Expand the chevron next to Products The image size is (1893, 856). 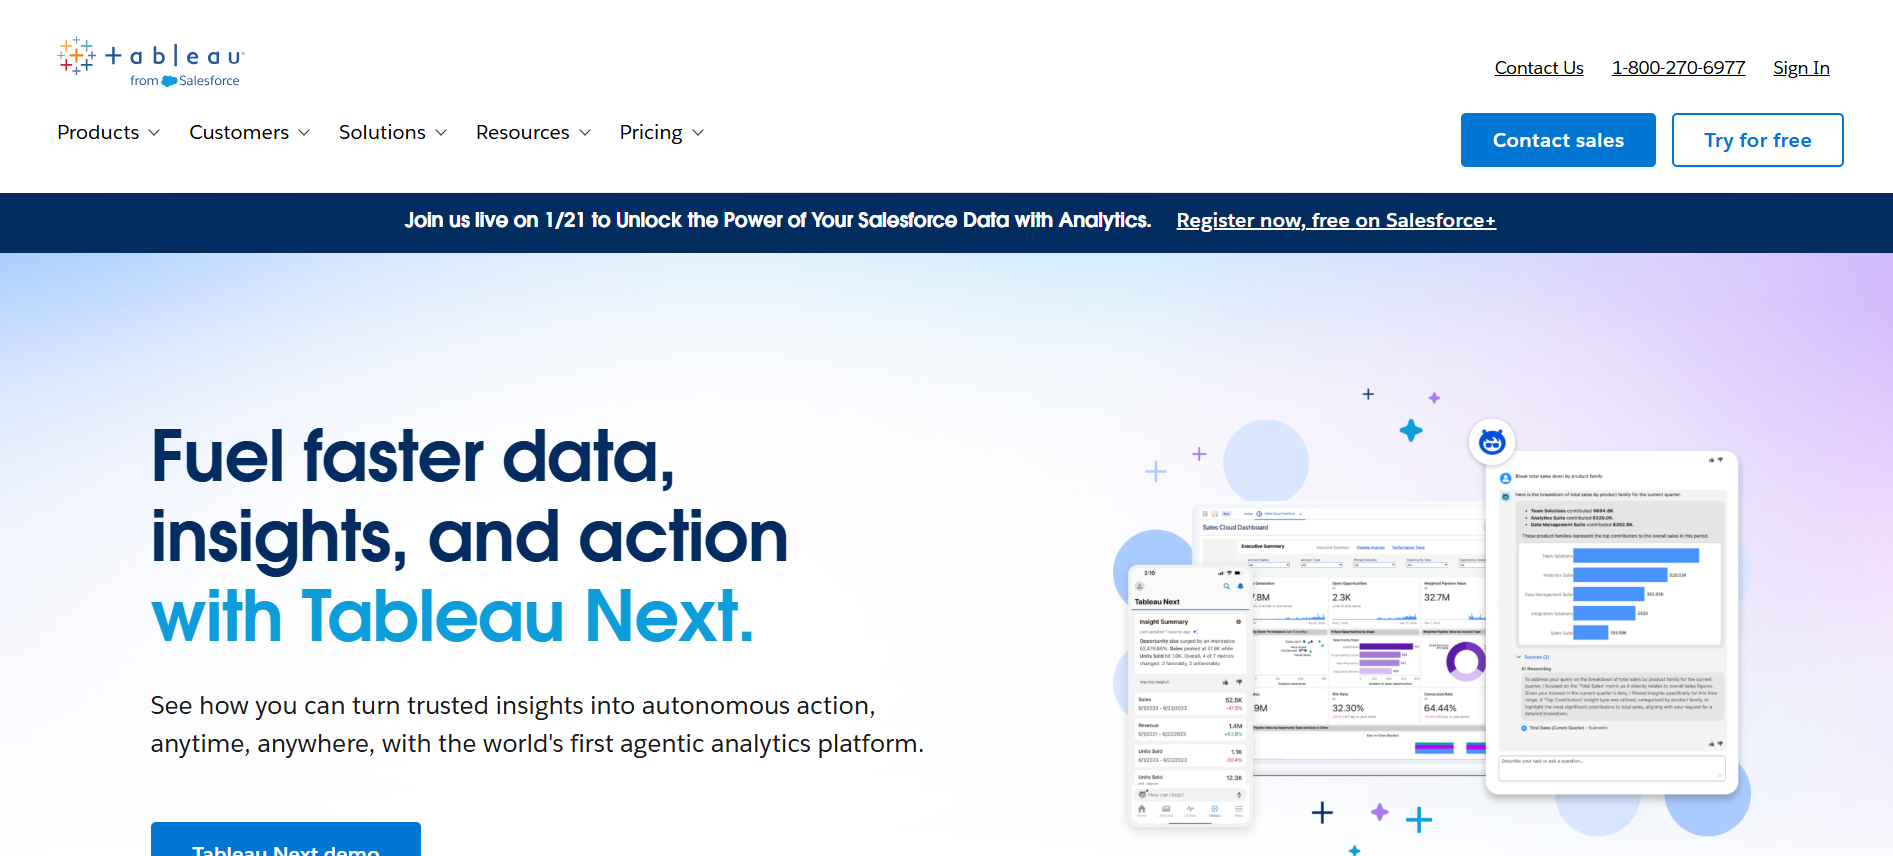(x=154, y=133)
